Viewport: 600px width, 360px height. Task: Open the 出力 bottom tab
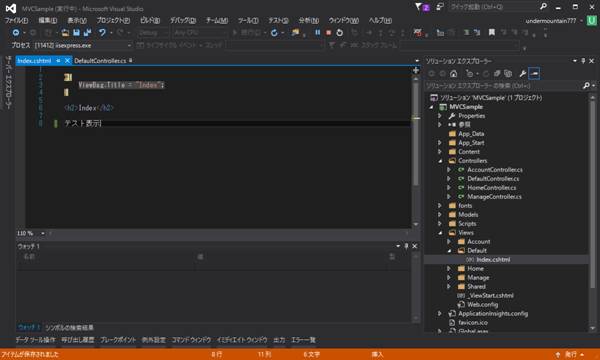click(279, 340)
